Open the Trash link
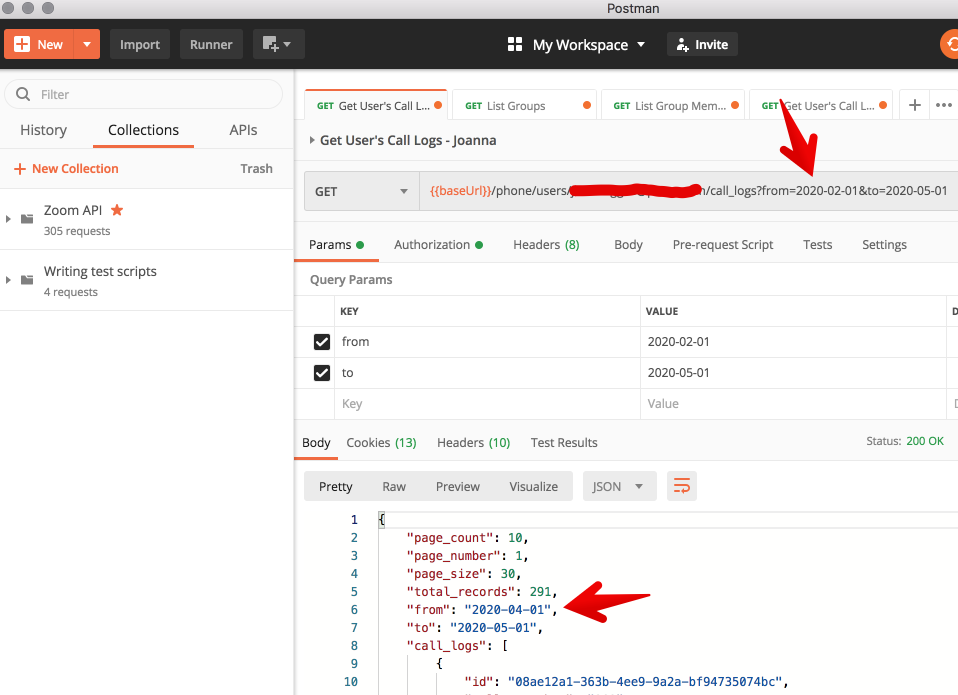 coord(257,169)
